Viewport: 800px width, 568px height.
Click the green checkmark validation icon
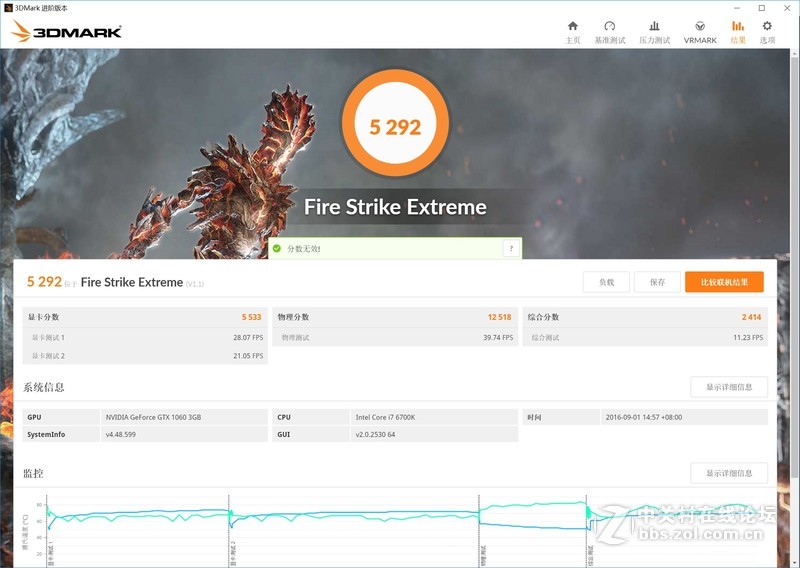point(277,248)
